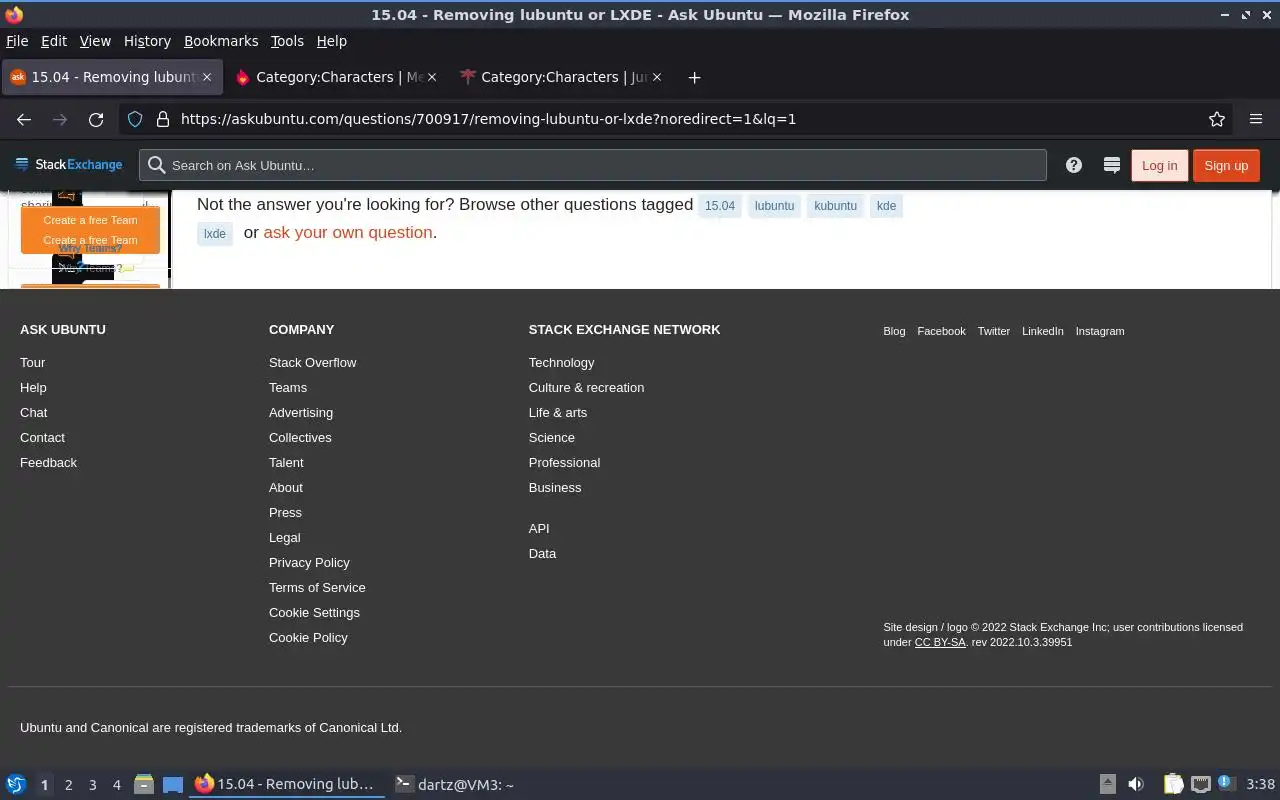Close the Jurassic Category:Characters tab

pos(657,77)
